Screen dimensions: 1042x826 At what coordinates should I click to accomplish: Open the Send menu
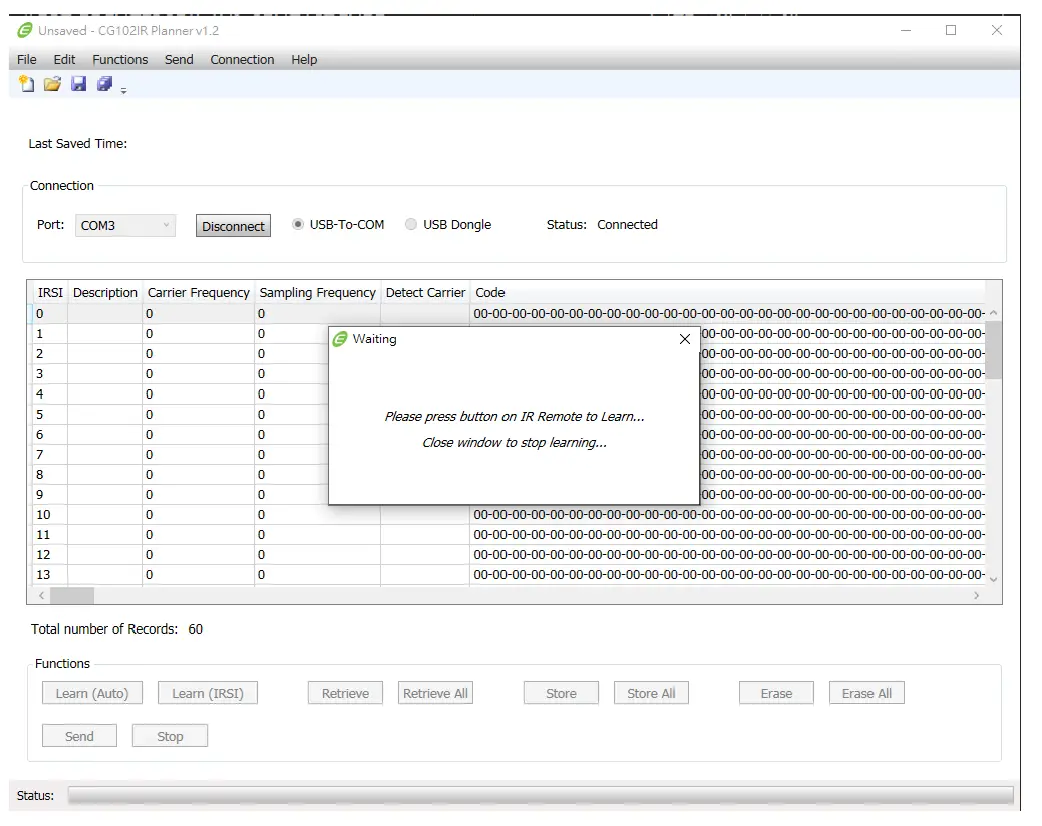pos(179,60)
